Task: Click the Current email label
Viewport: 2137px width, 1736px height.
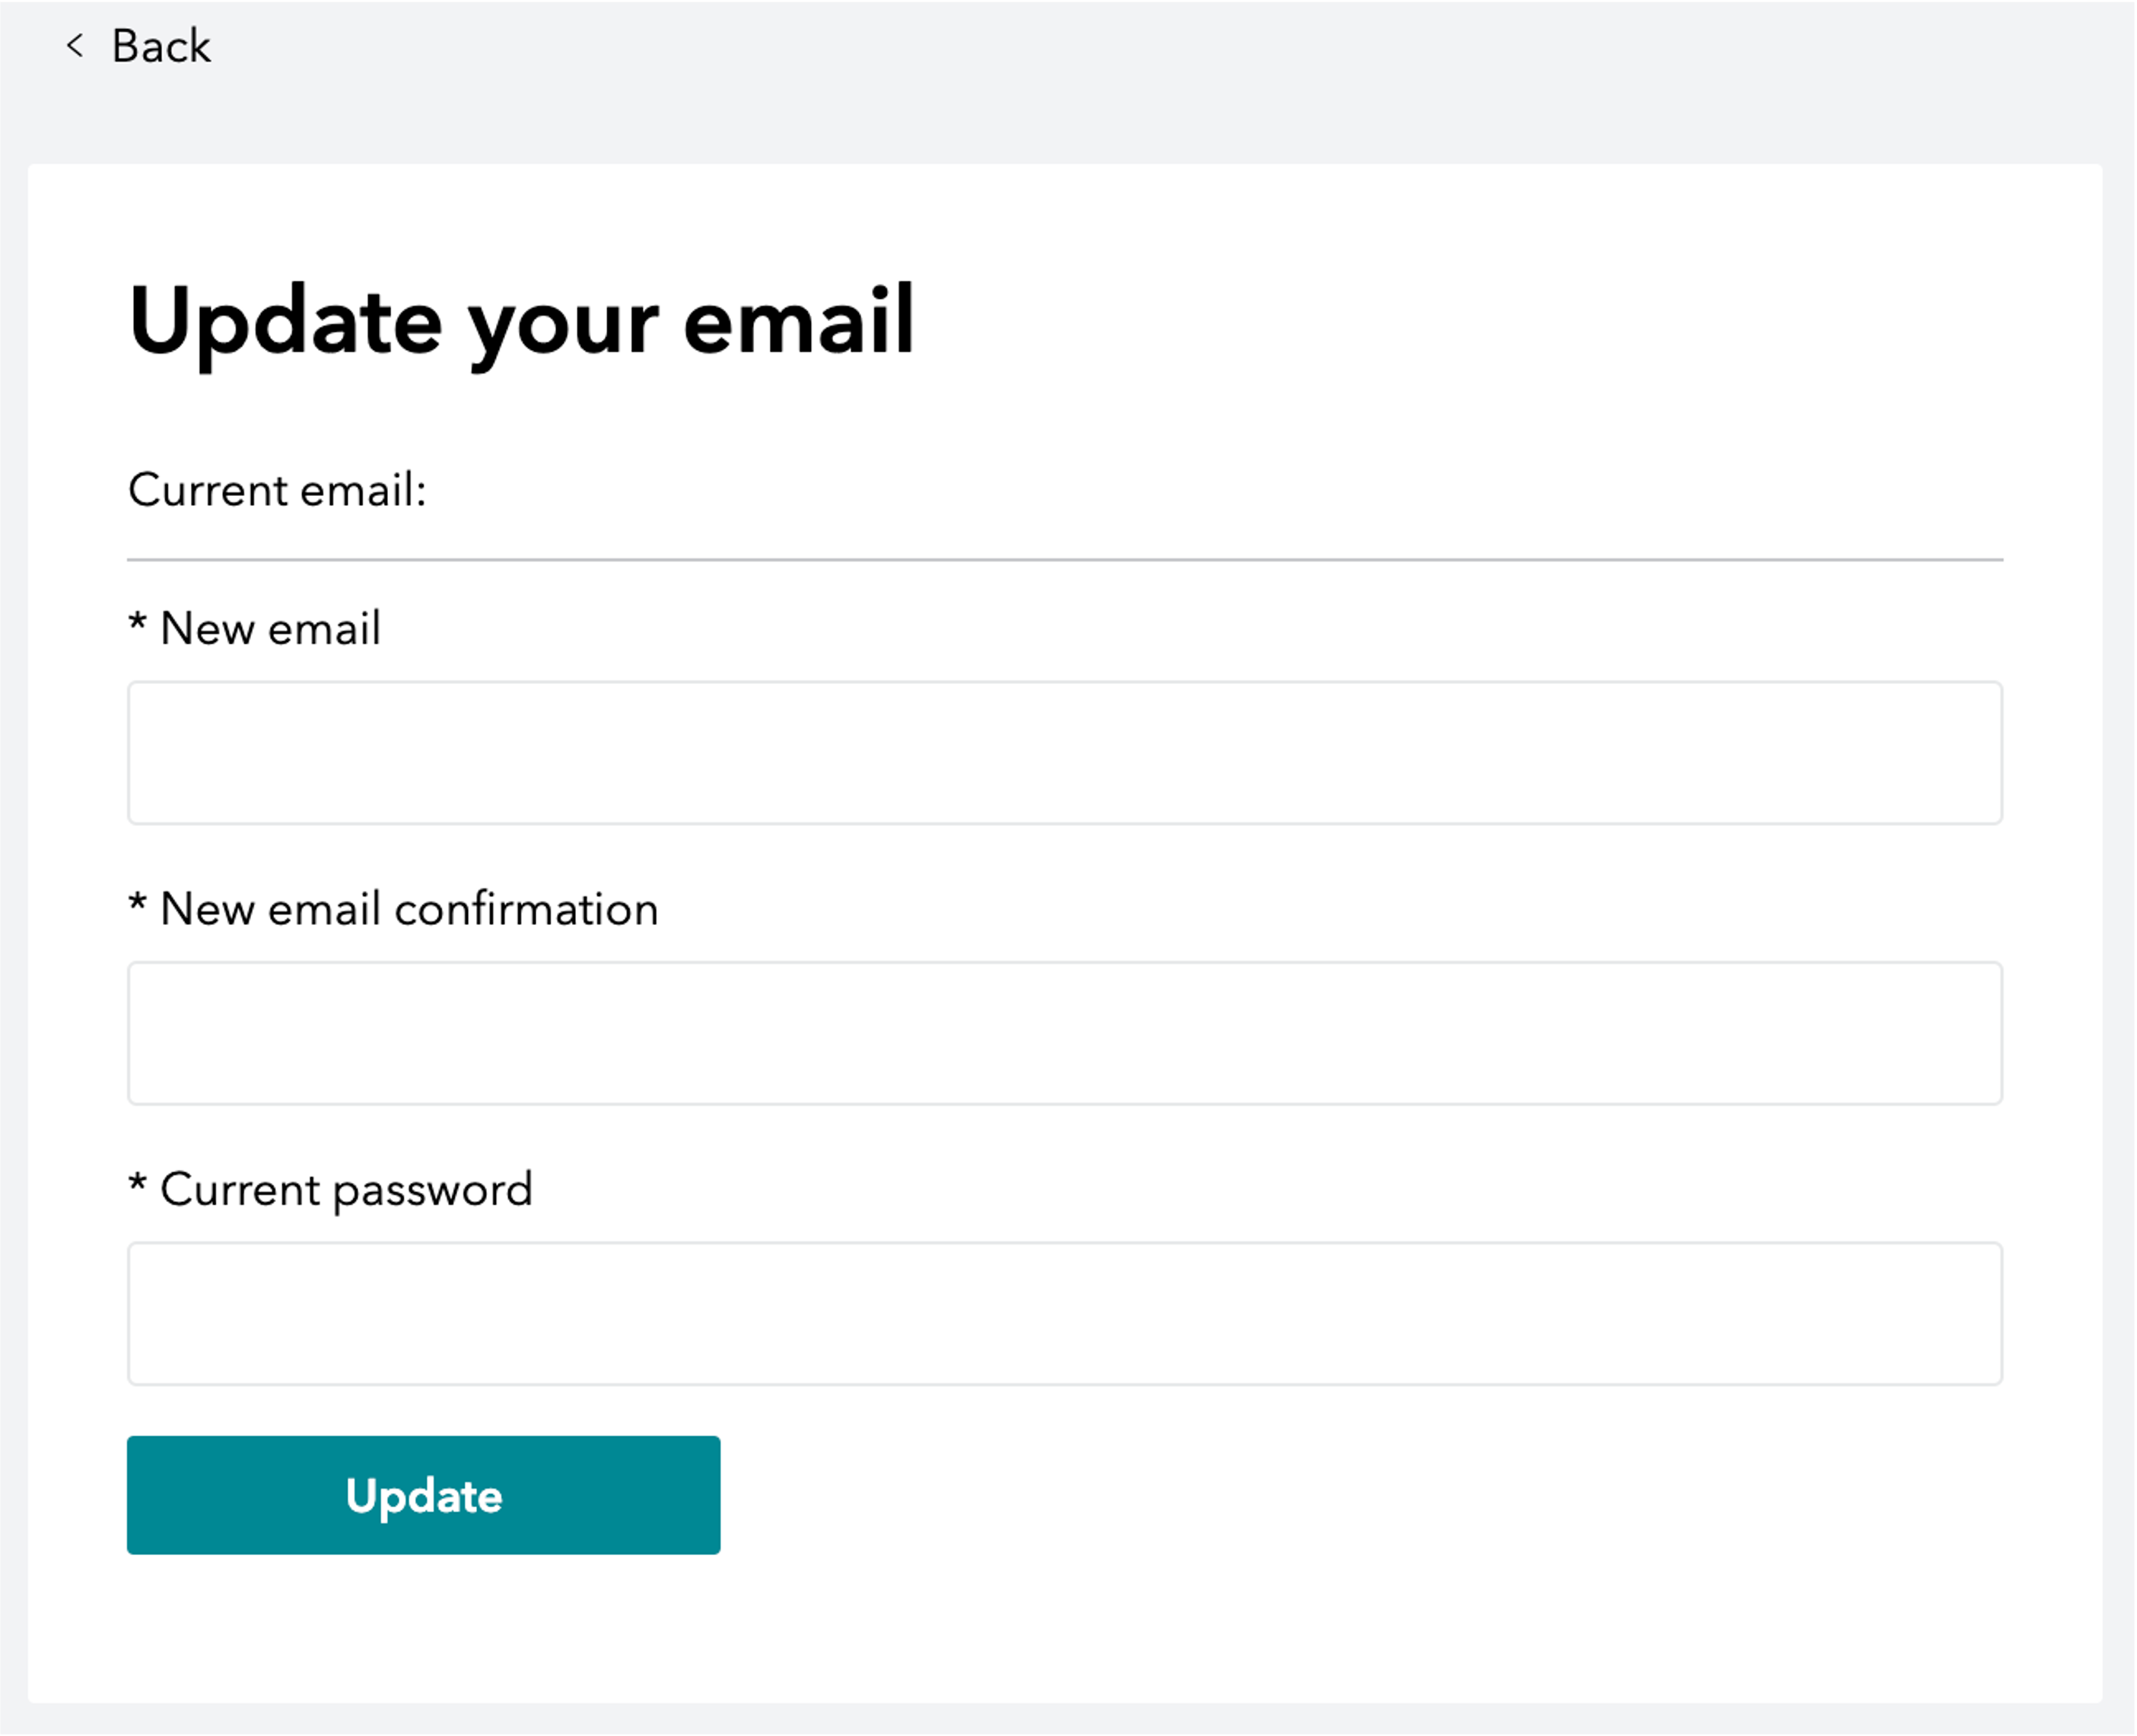Action: [277, 490]
